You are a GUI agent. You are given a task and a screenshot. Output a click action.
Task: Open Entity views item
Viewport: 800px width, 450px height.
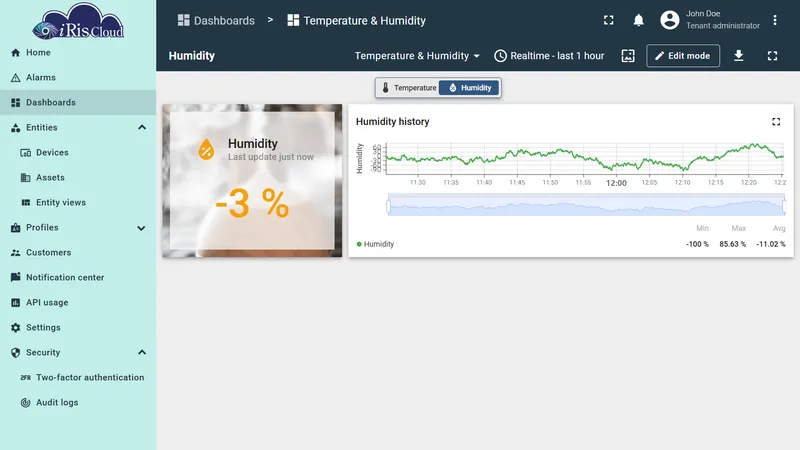78,203
